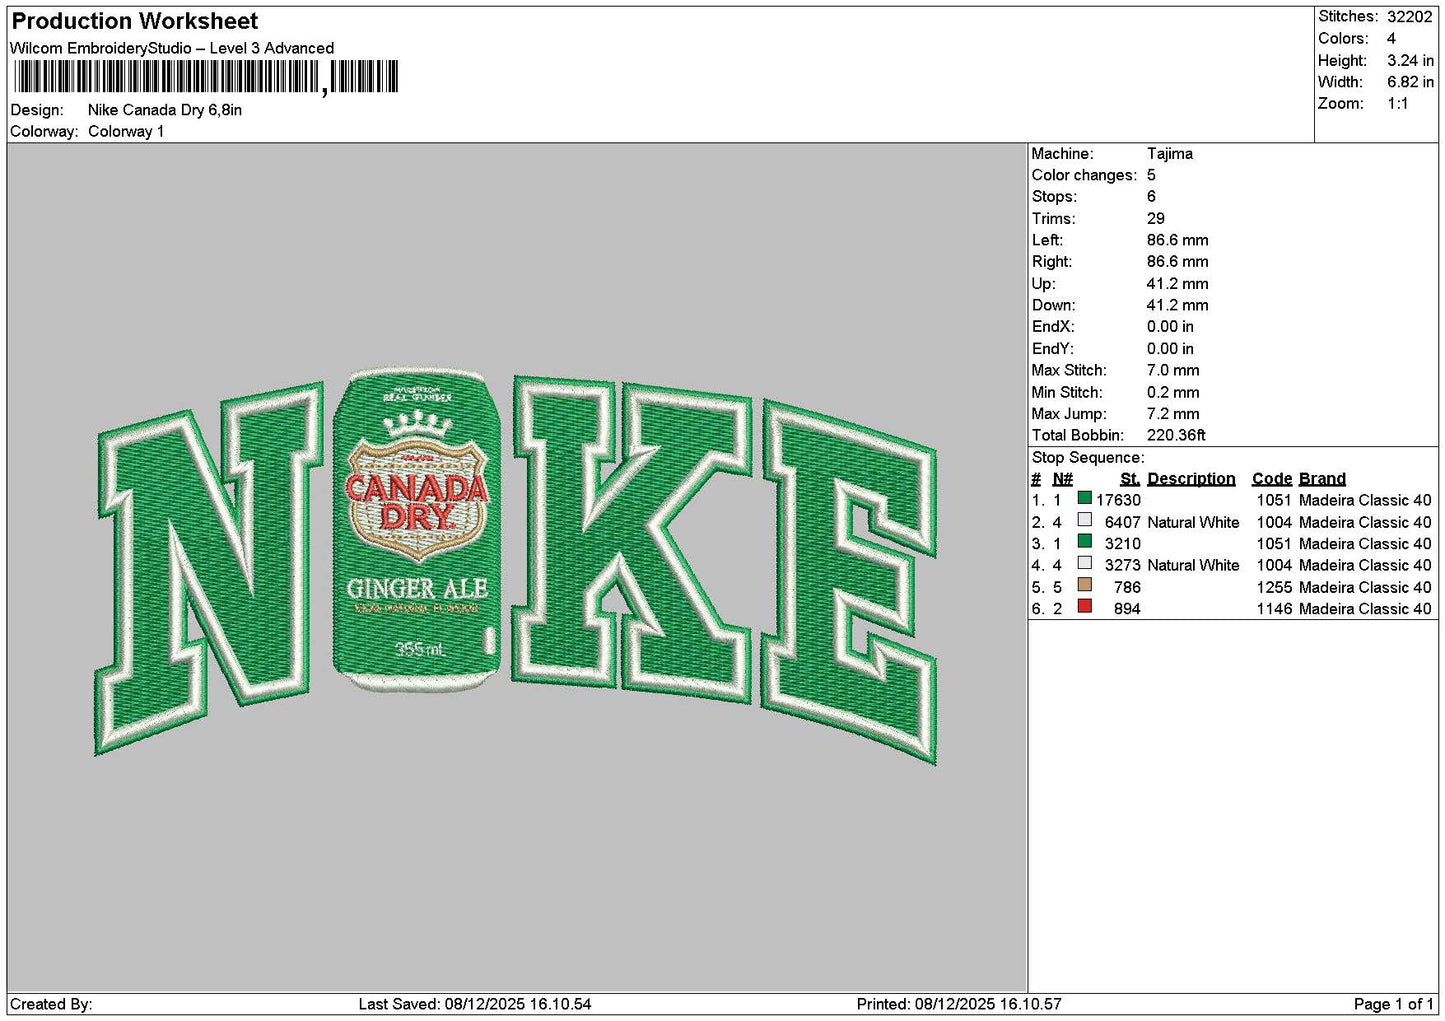
Task: Click the Stitches value 32202
Action: pyautogui.click(x=1410, y=17)
